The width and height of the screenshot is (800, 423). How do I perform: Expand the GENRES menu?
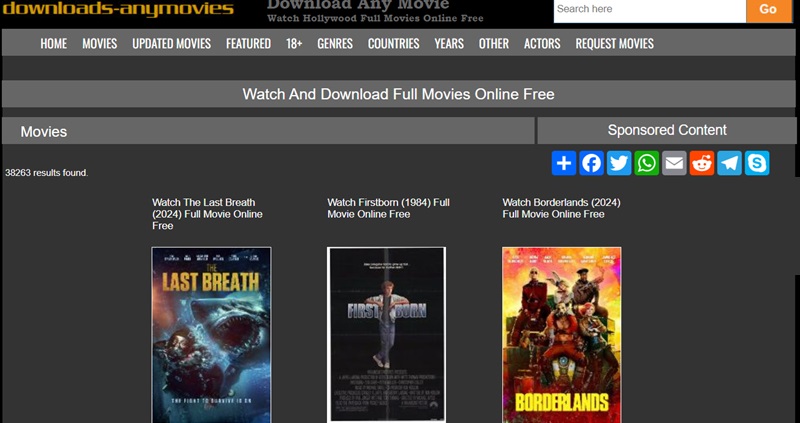point(335,43)
